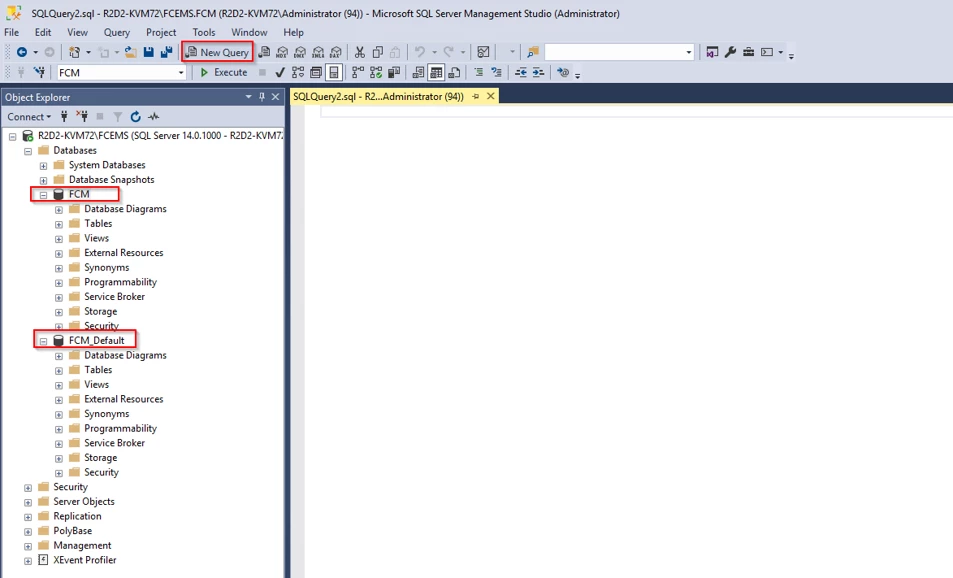The image size is (953, 578).
Task: Click the Copy icon
Action: [377, 52]
